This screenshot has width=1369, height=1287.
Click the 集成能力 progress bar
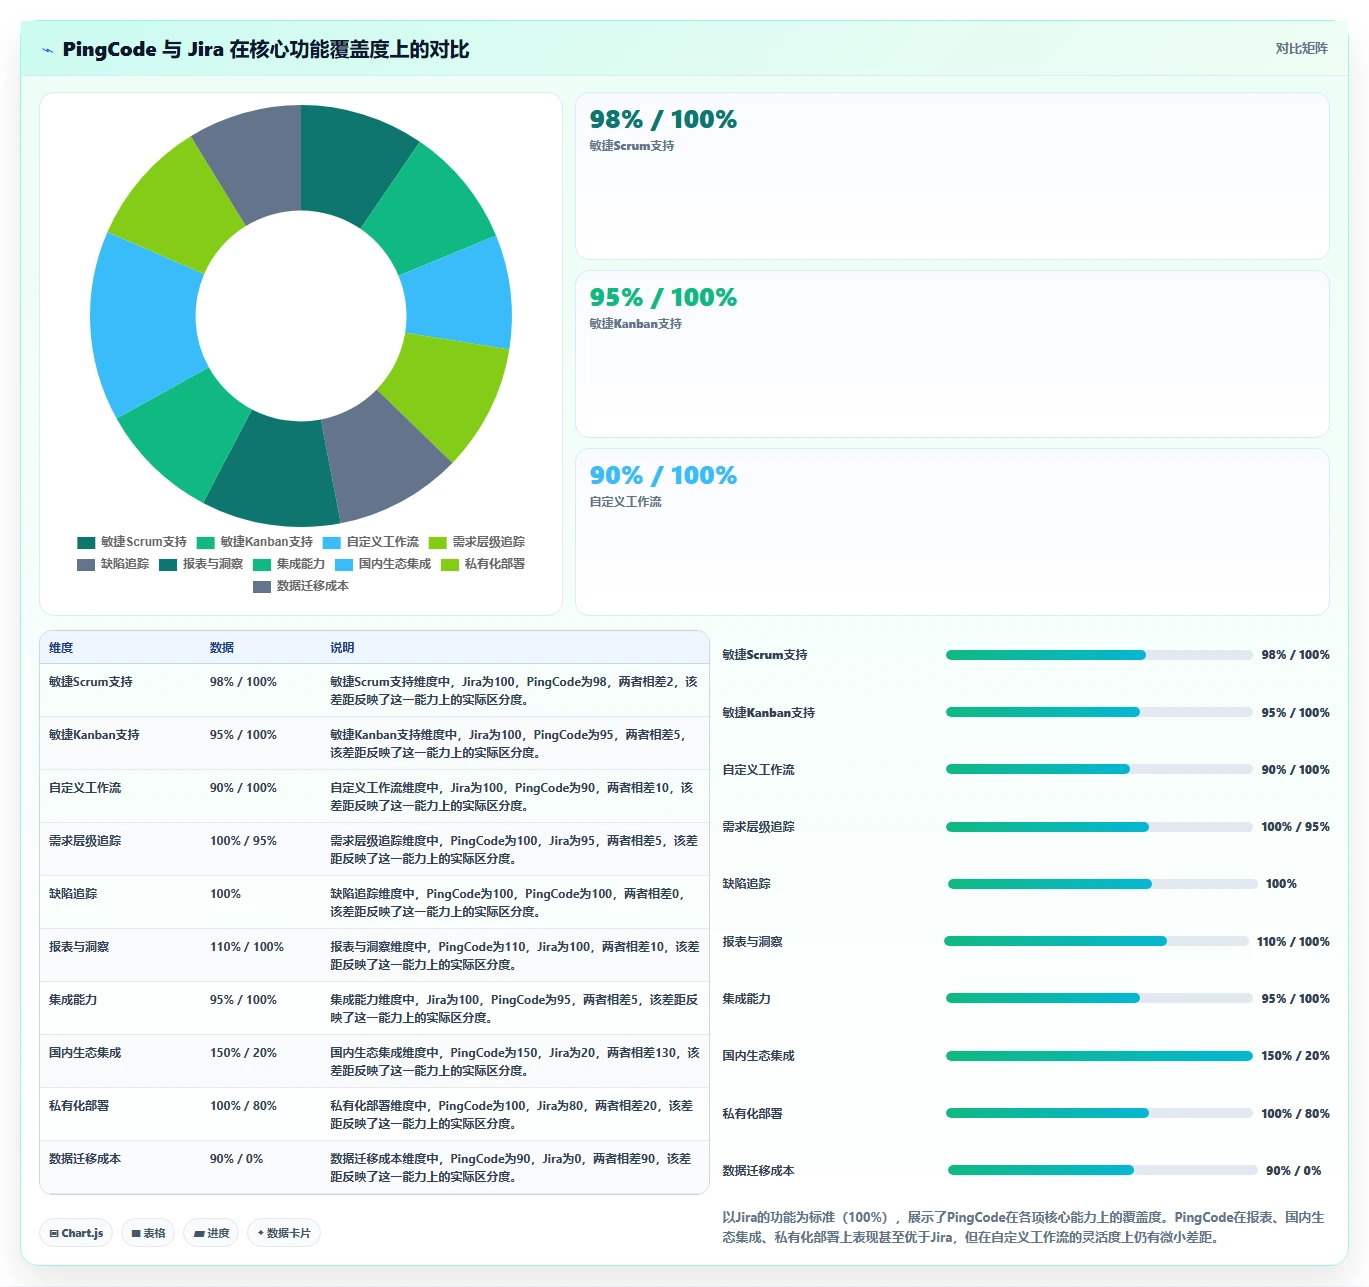pos(1099,998)
